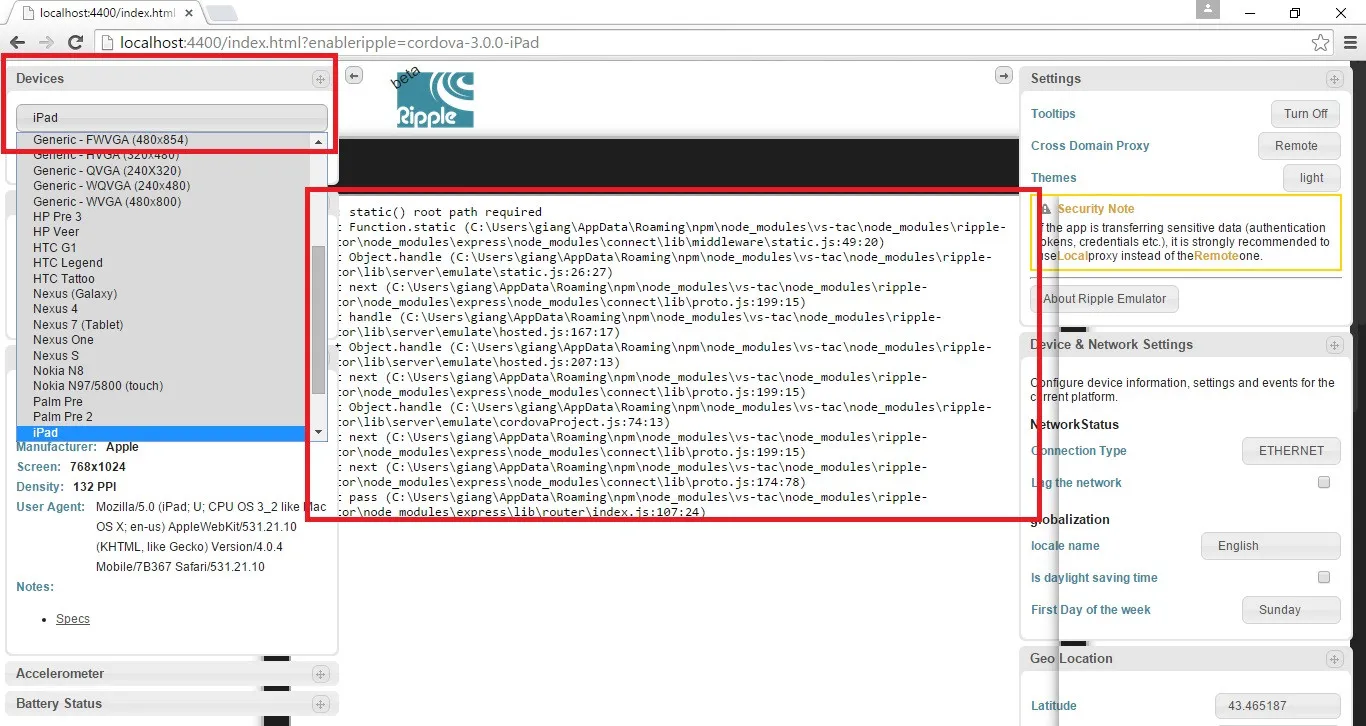Expand the Accelerometer panel
The width and height of the screenshot is (1366, 726).
click(172, 674)
